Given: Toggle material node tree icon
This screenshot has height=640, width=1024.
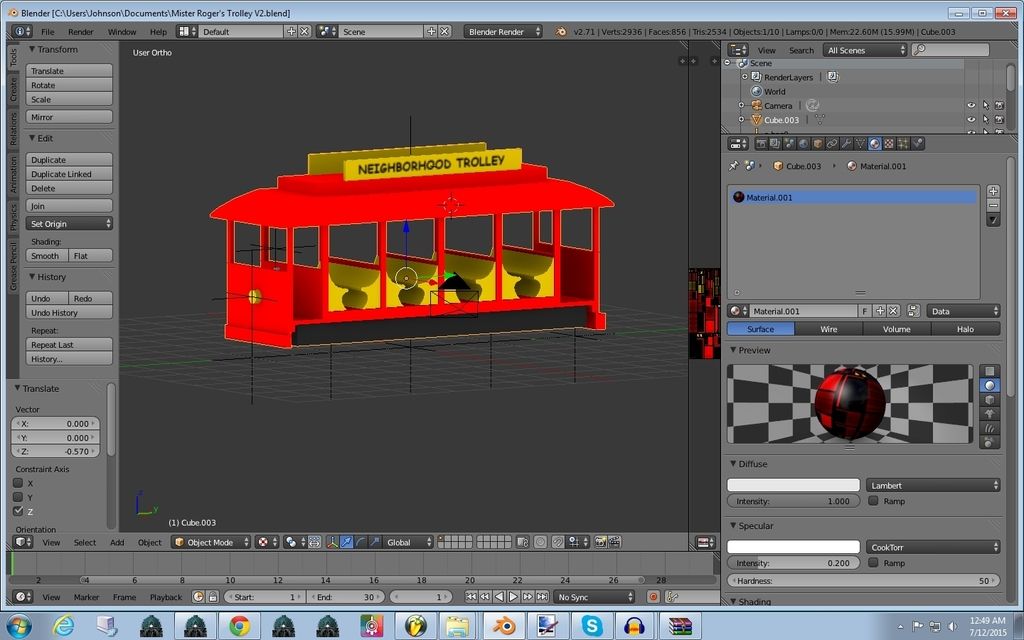Looking at the screenshot, I should click(x=914, y=312).
